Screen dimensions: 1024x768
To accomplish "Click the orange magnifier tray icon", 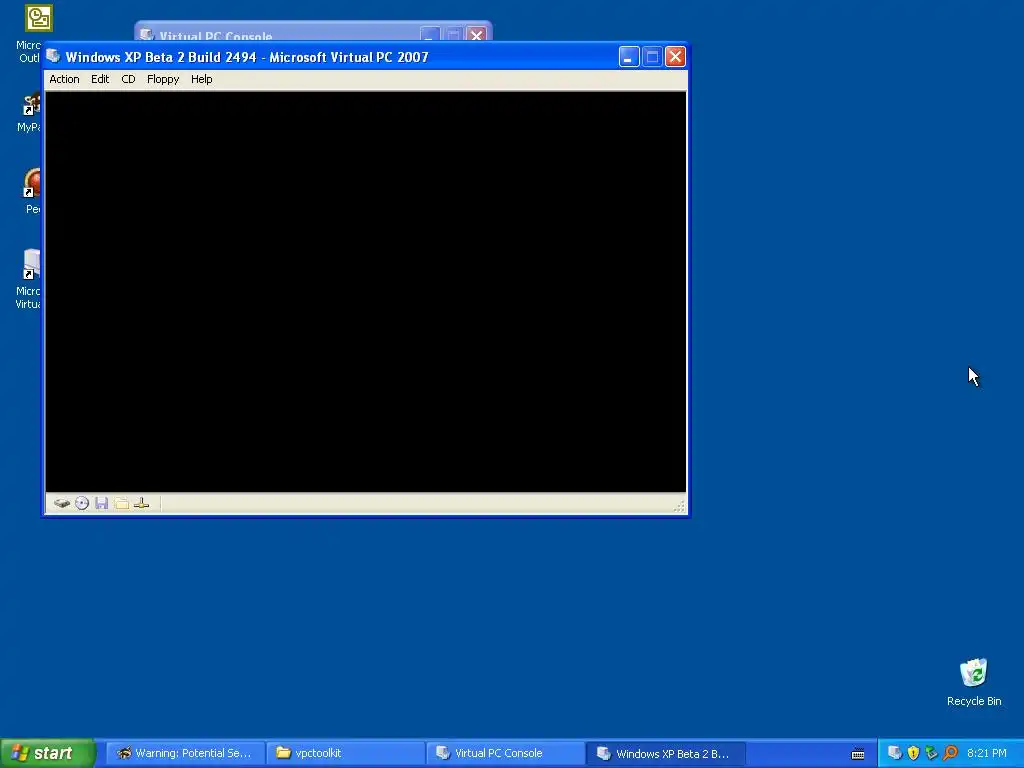I will pos(950,753).
